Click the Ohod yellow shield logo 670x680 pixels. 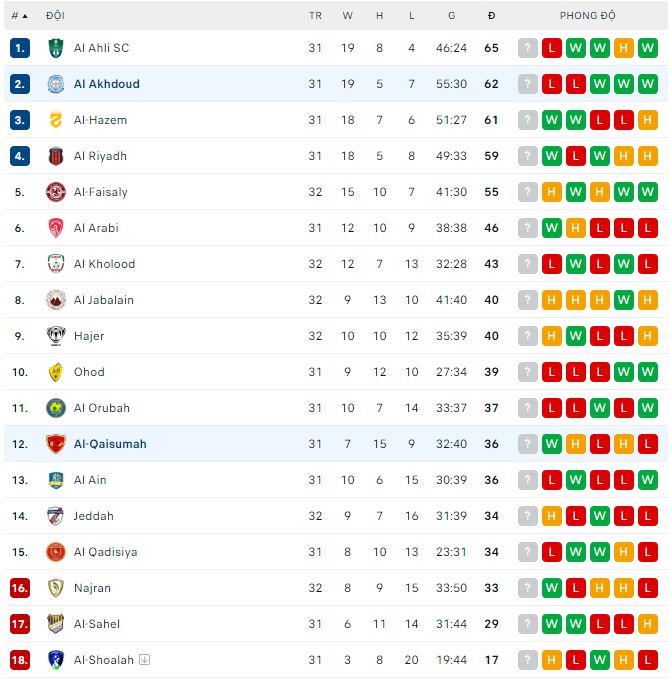pos(56,372)
